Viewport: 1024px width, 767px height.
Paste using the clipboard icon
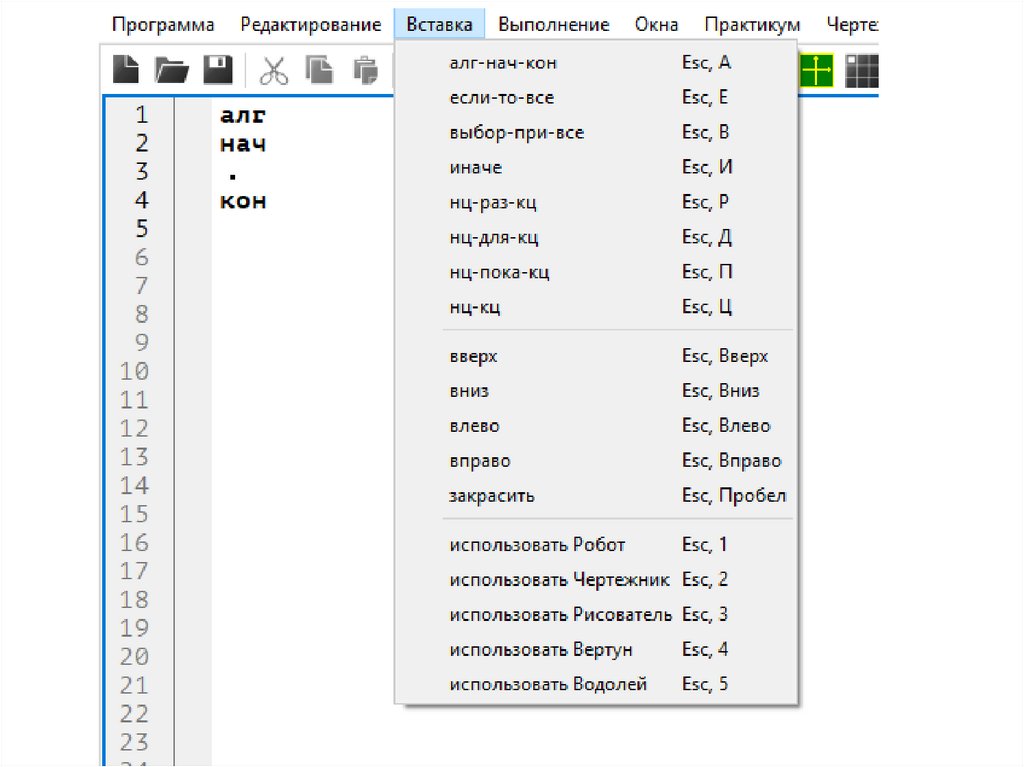click(365, 70)
